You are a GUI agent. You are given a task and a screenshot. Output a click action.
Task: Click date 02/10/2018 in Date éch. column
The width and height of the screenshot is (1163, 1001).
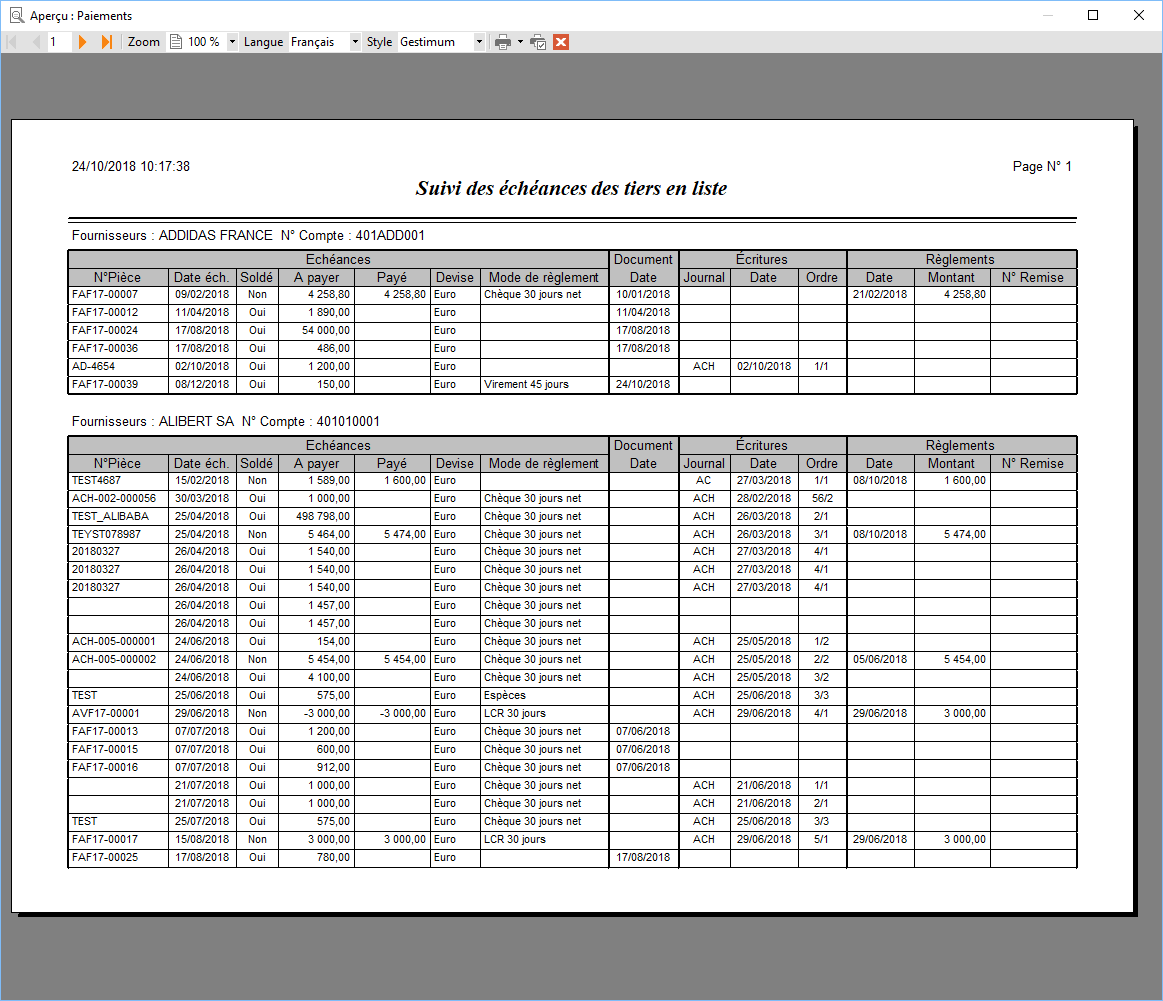pyautogui.click(x=202, y=366)
